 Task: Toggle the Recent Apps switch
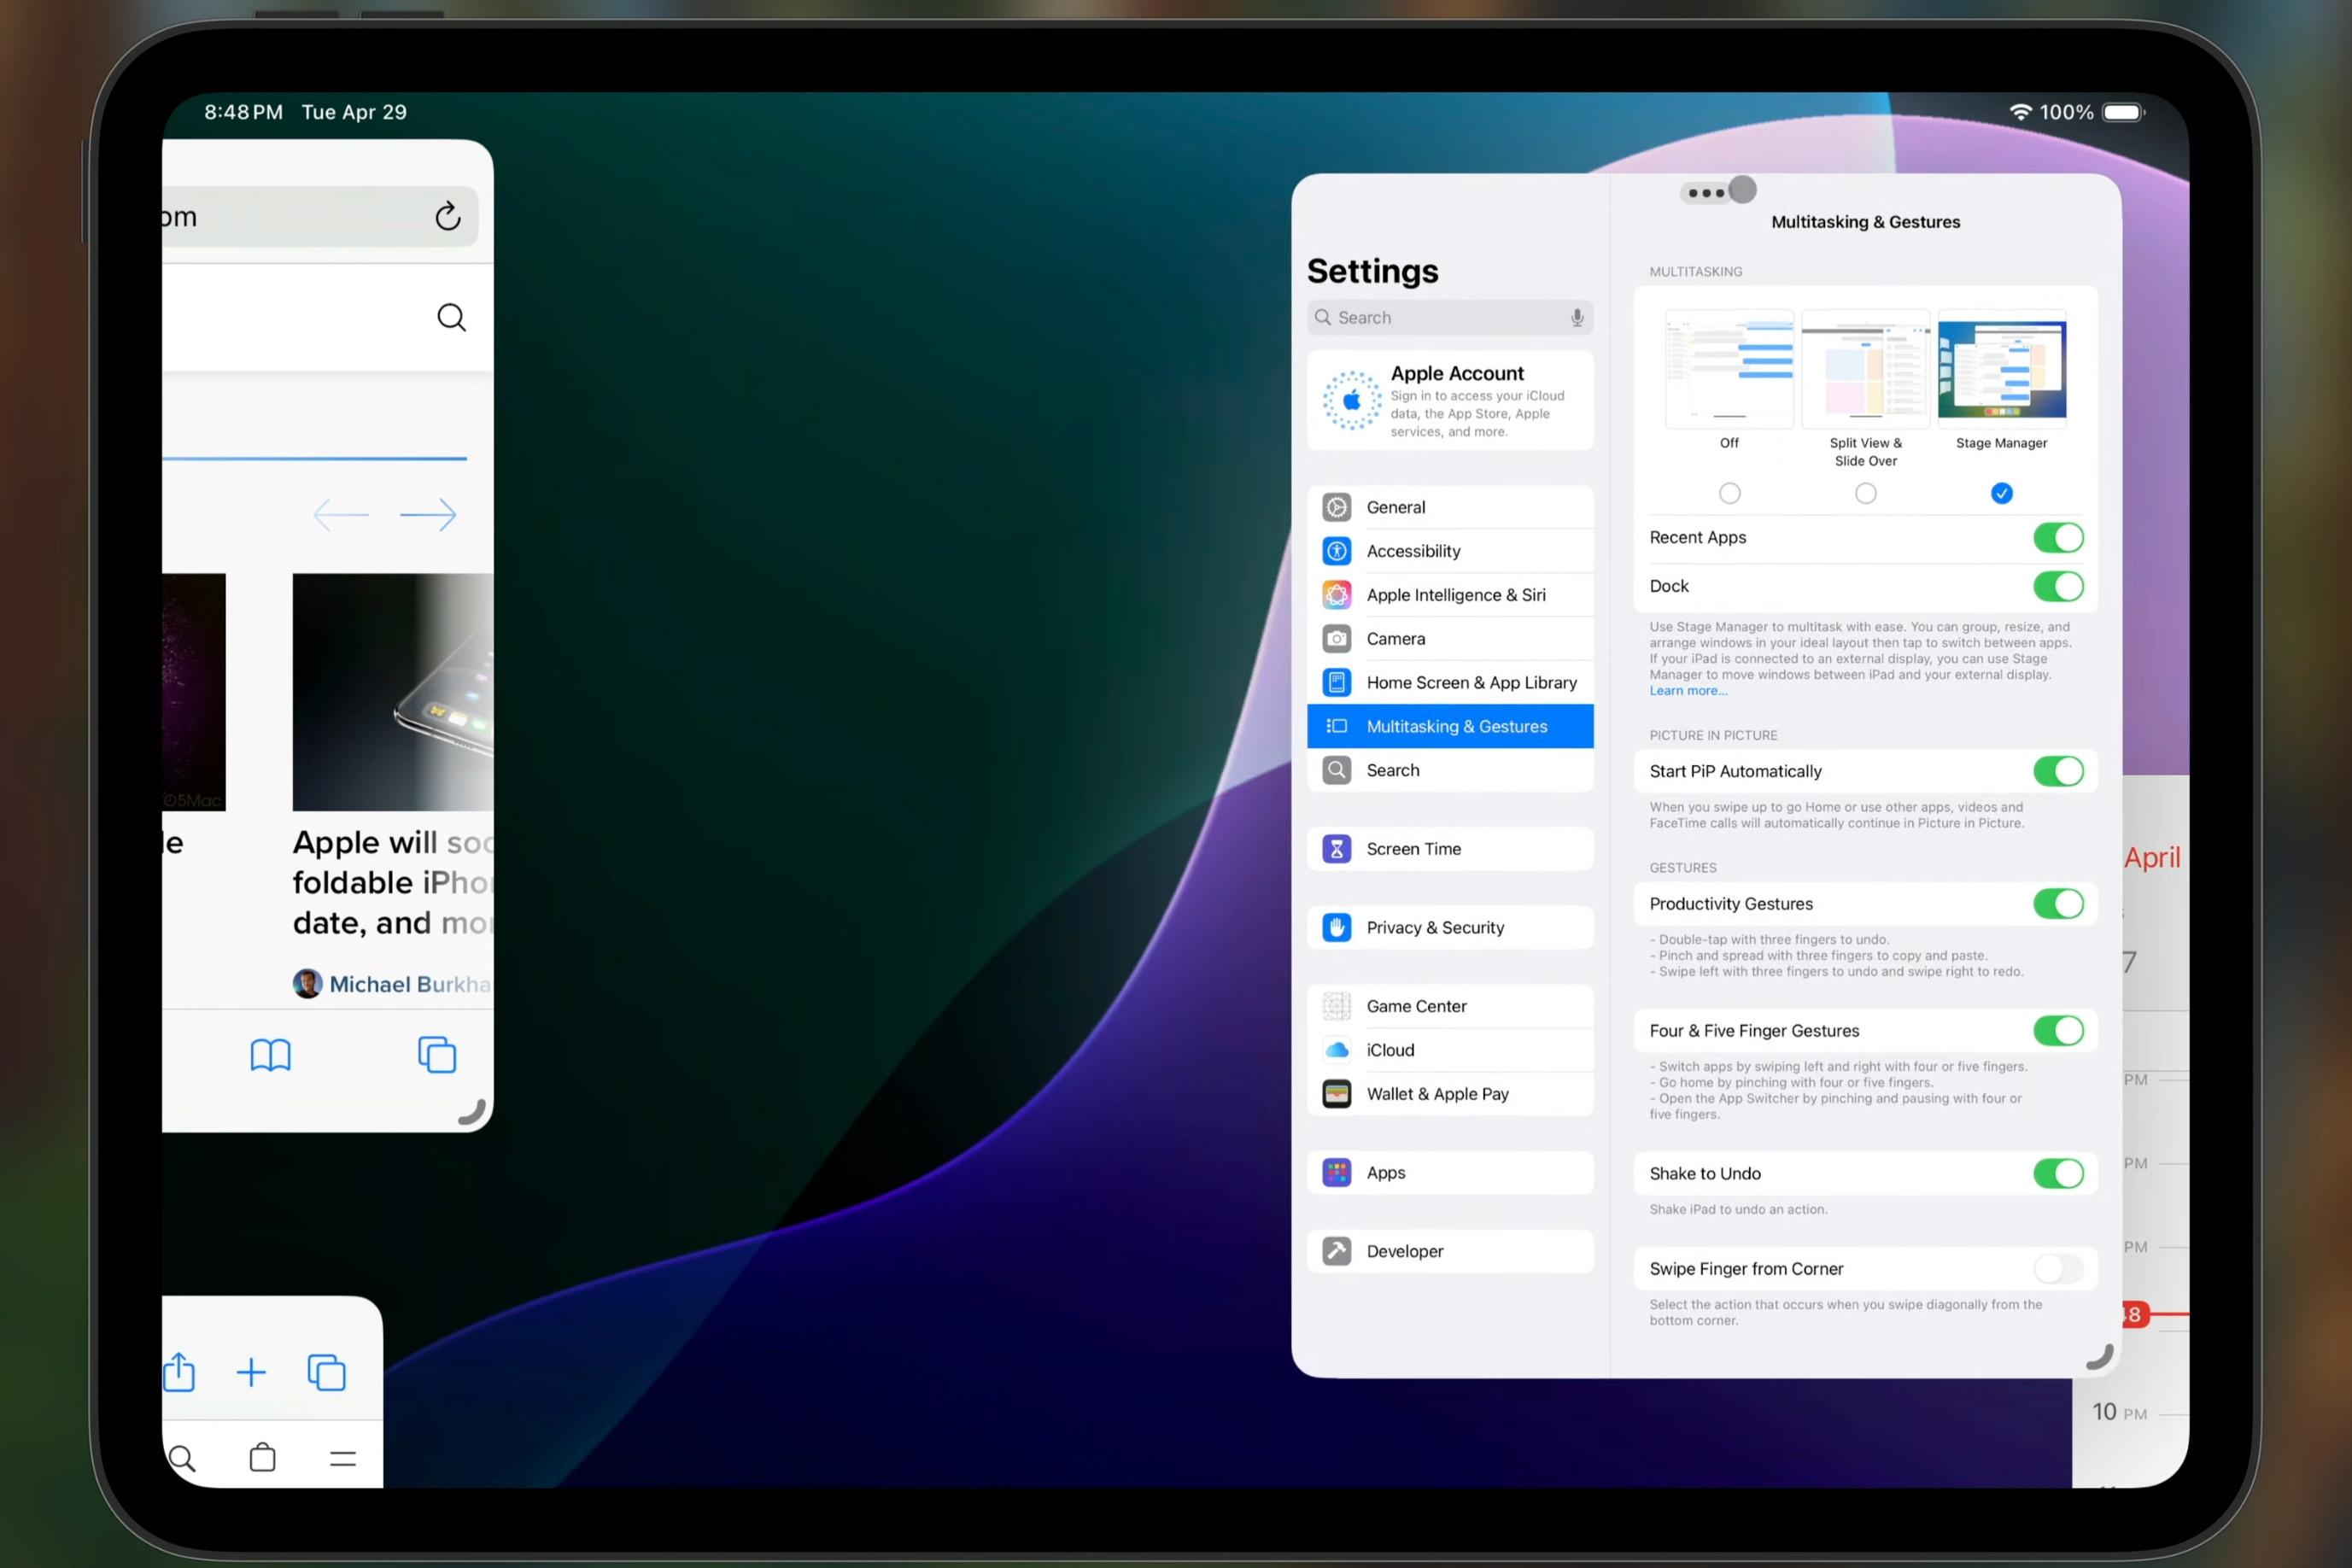[x=2058, y=538]
